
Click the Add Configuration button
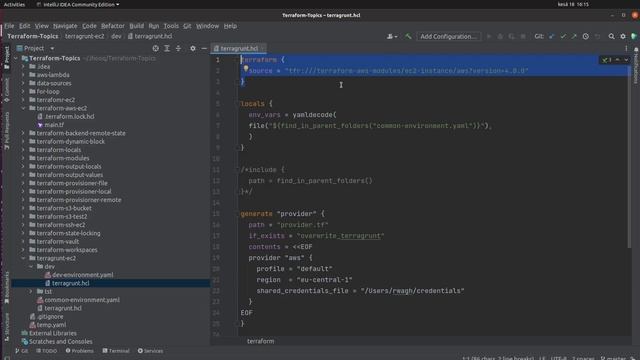click(x=448, y=36)
